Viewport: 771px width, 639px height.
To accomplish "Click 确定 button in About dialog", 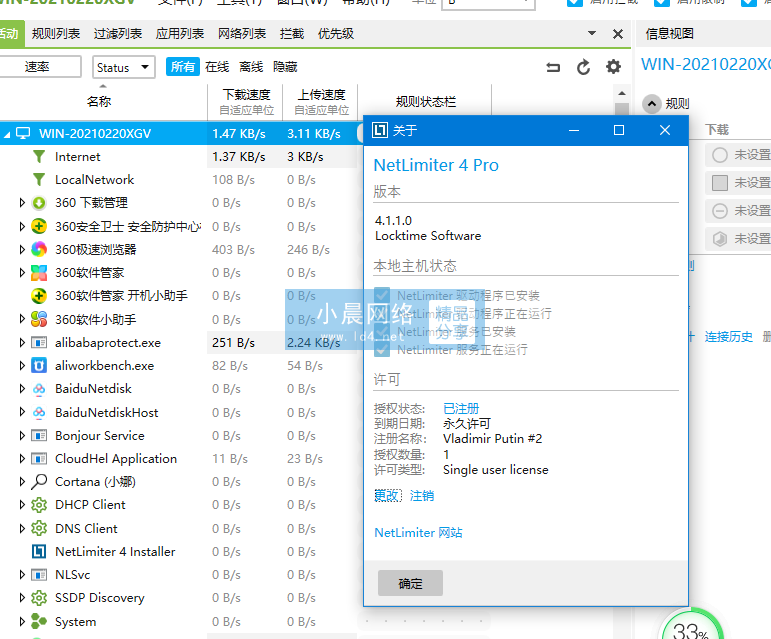I will (x=410, y=583).
